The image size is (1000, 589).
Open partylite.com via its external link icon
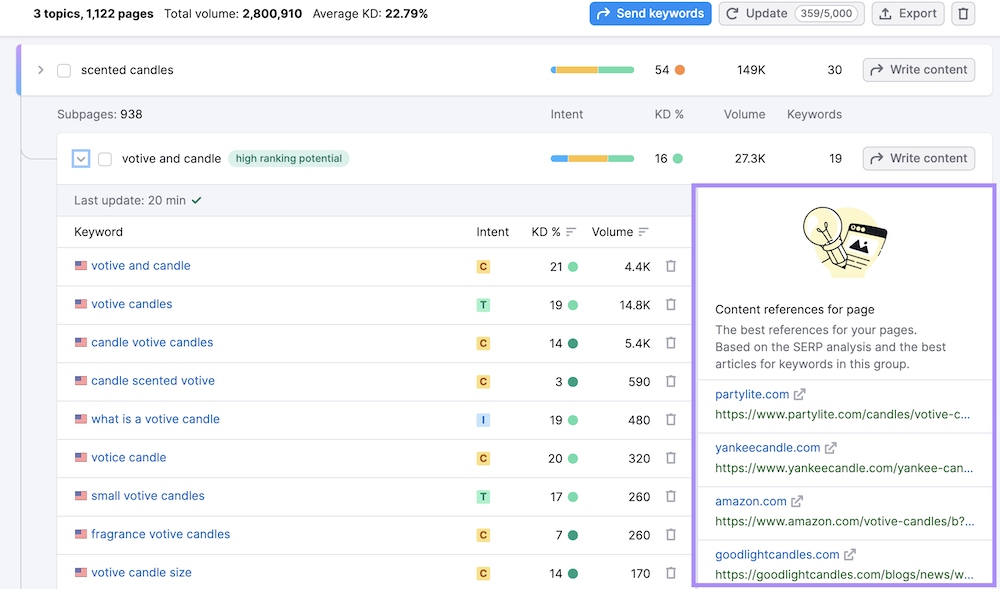800,393
